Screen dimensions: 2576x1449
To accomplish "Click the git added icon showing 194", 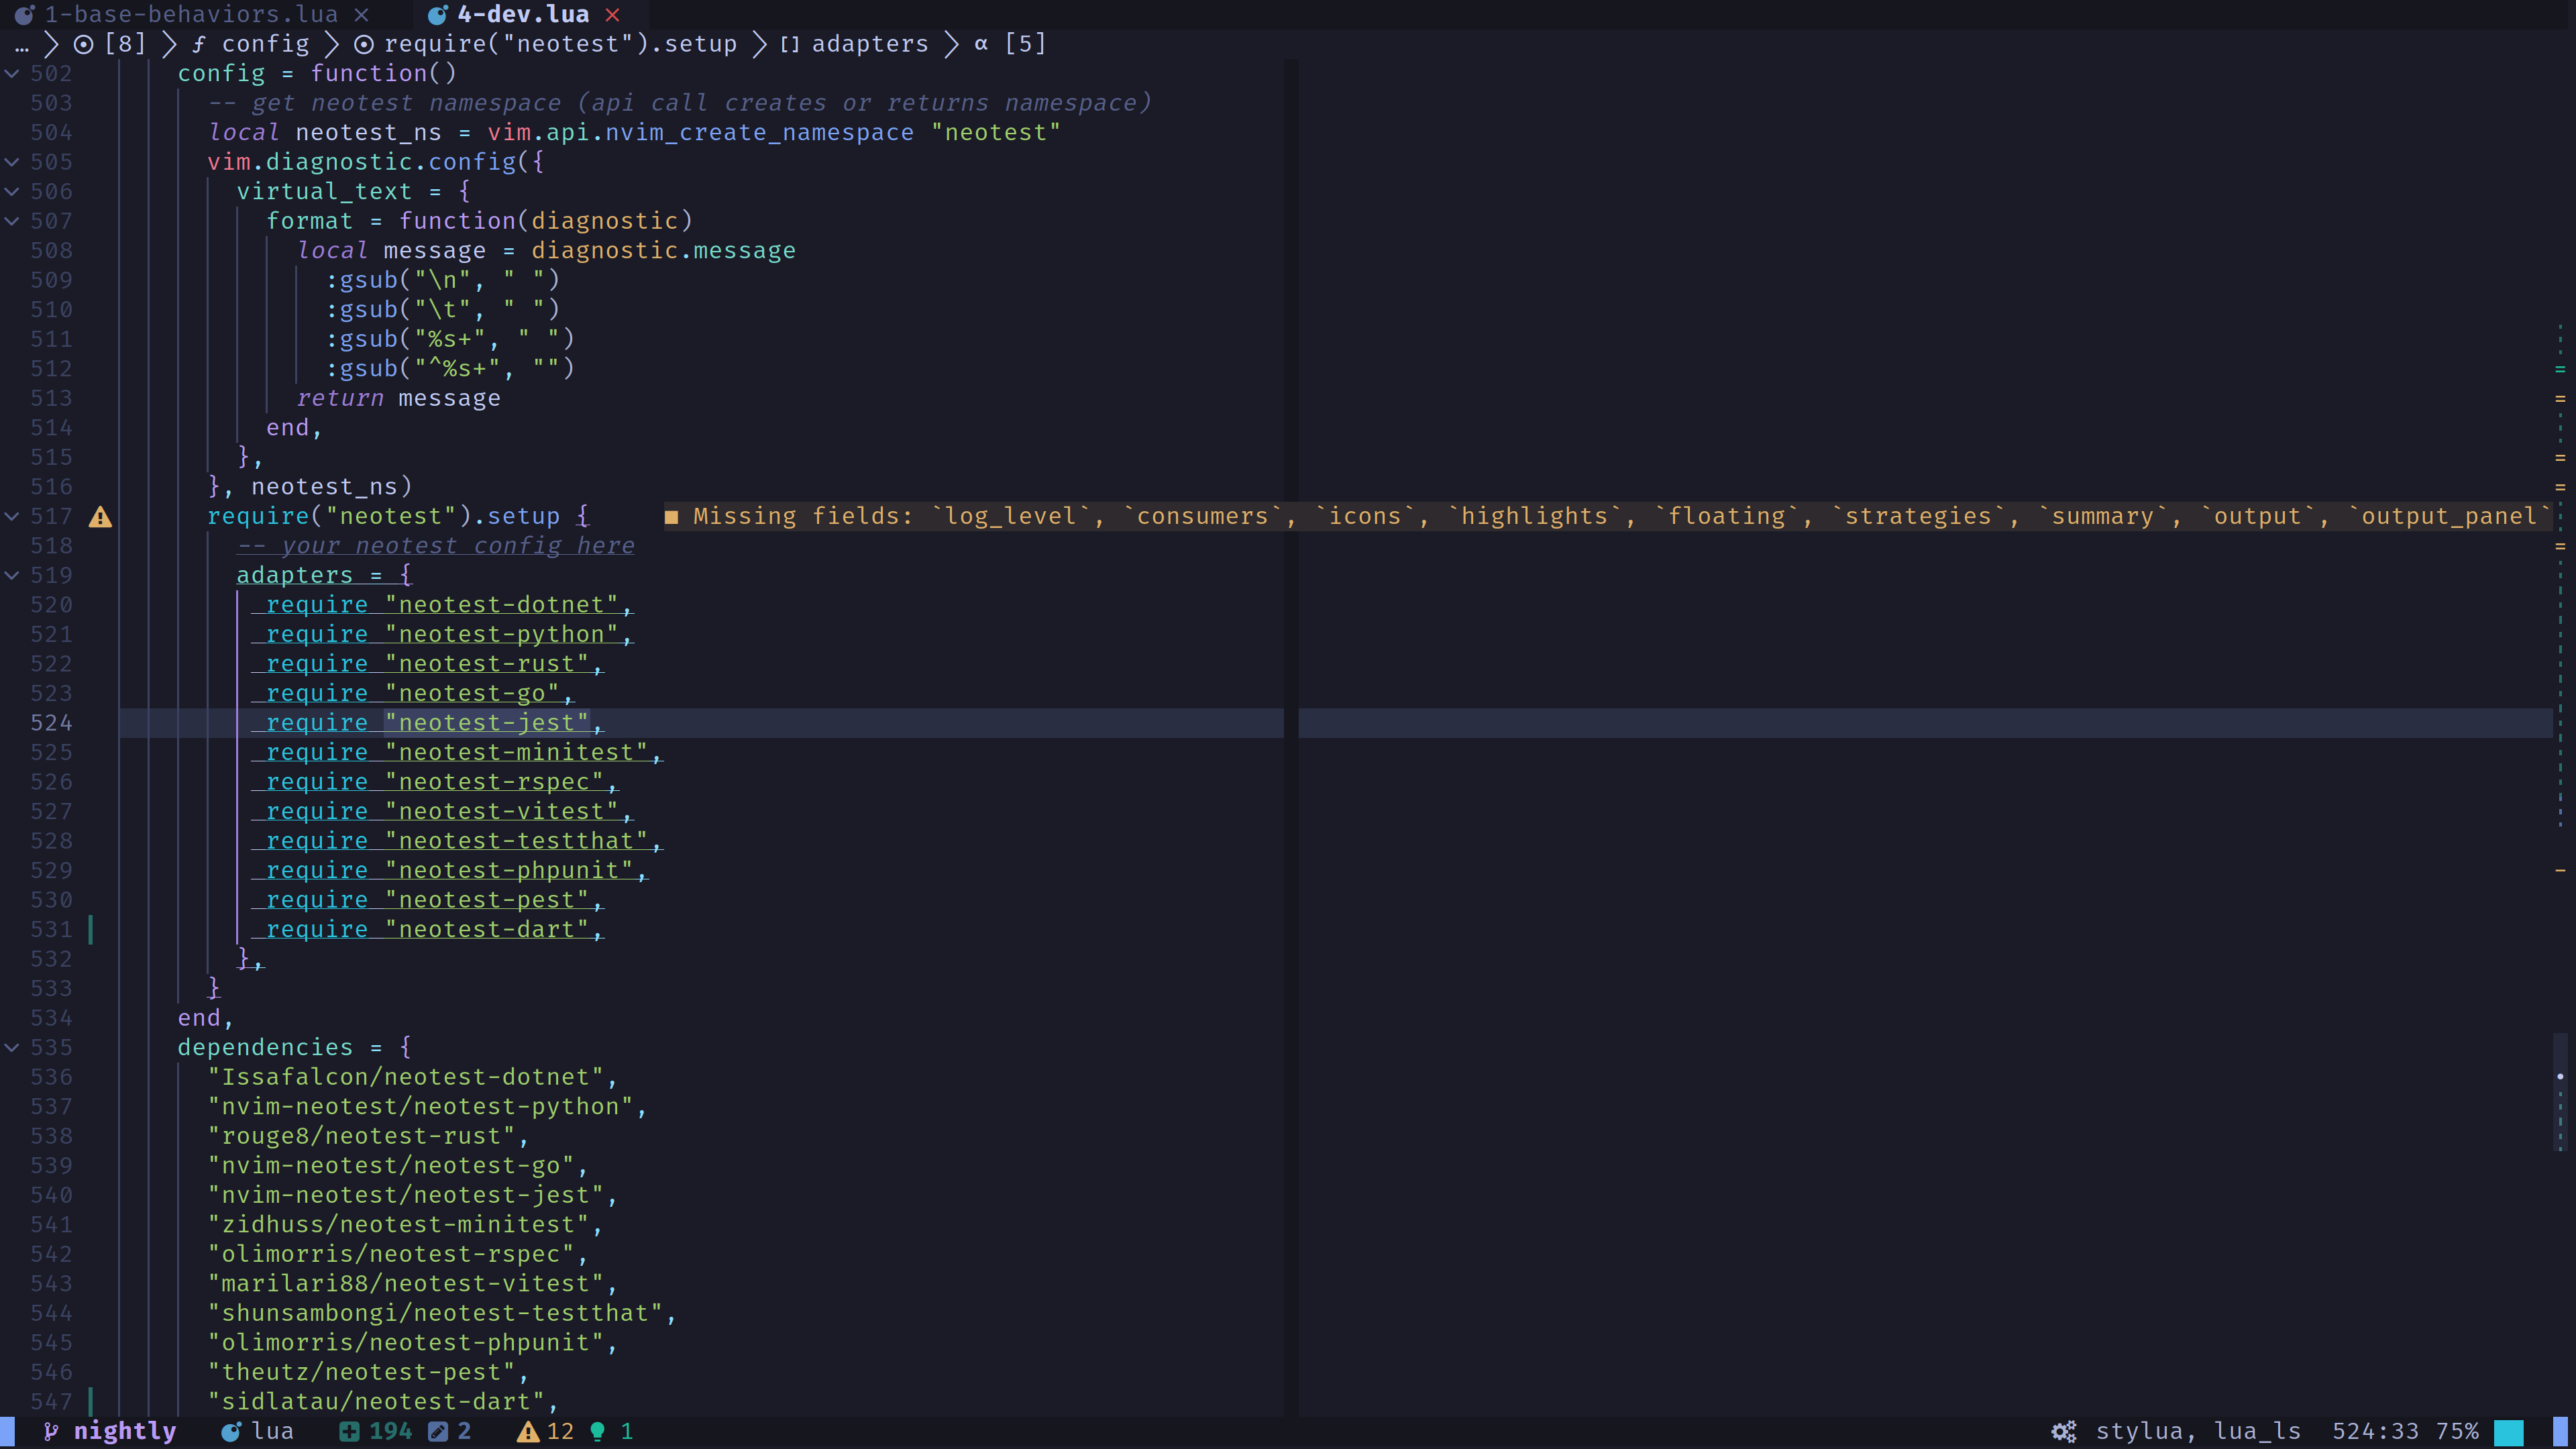I will 349,1431.
